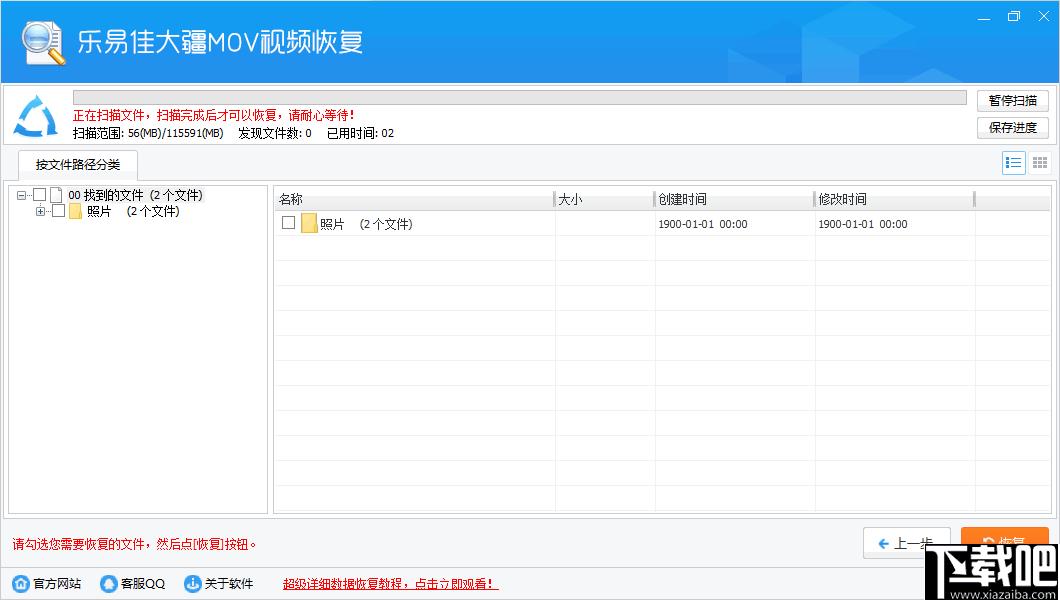This screenshot has width=1060, height=600.
Task: Switch to list view icon
Action: coord(1013,163)
